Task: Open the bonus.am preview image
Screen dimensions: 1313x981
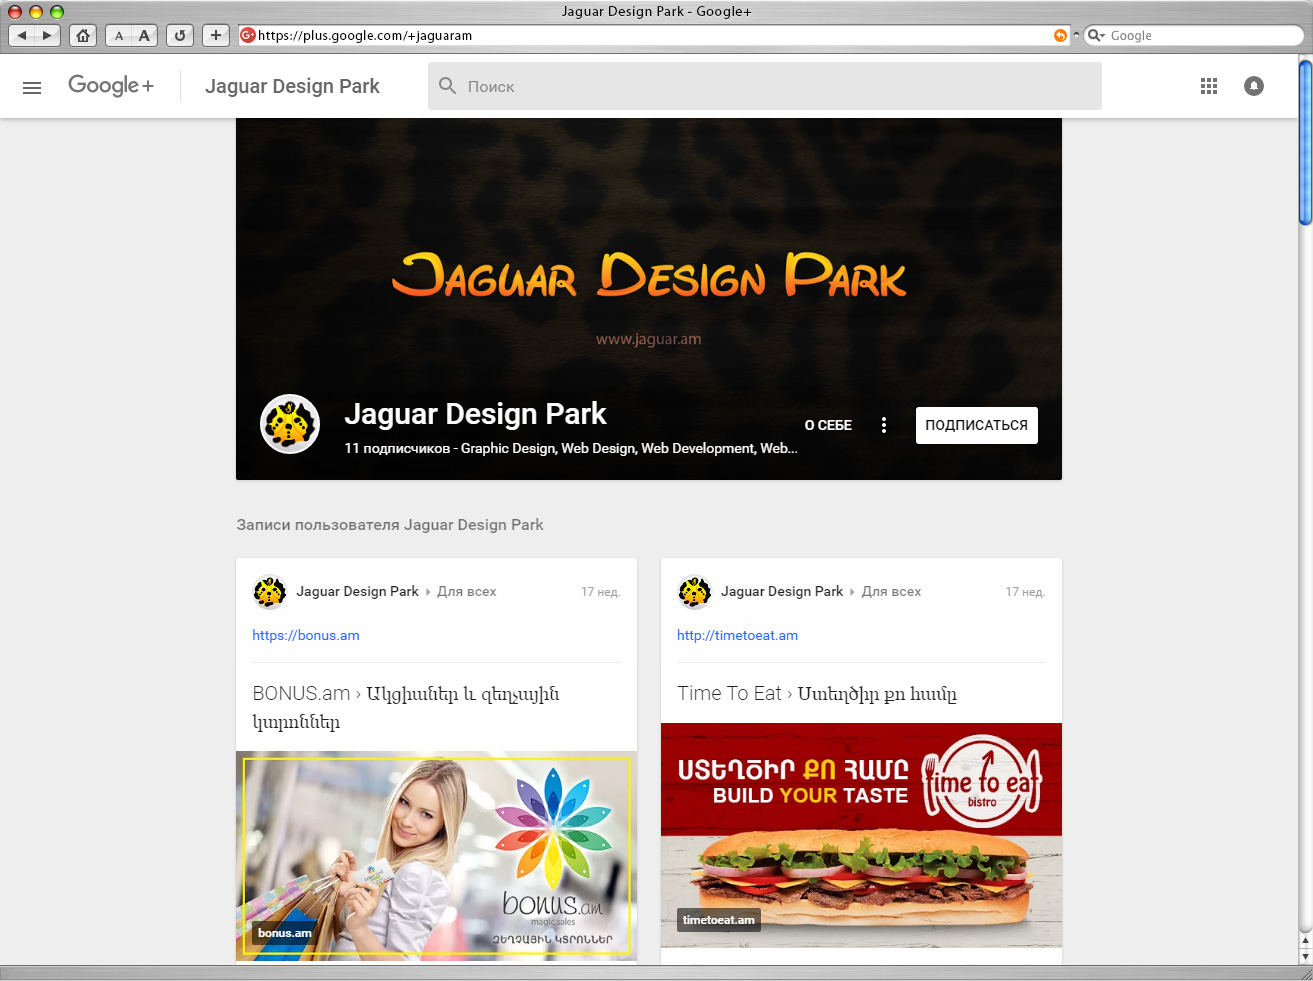Action: click(x=437, y=856)
